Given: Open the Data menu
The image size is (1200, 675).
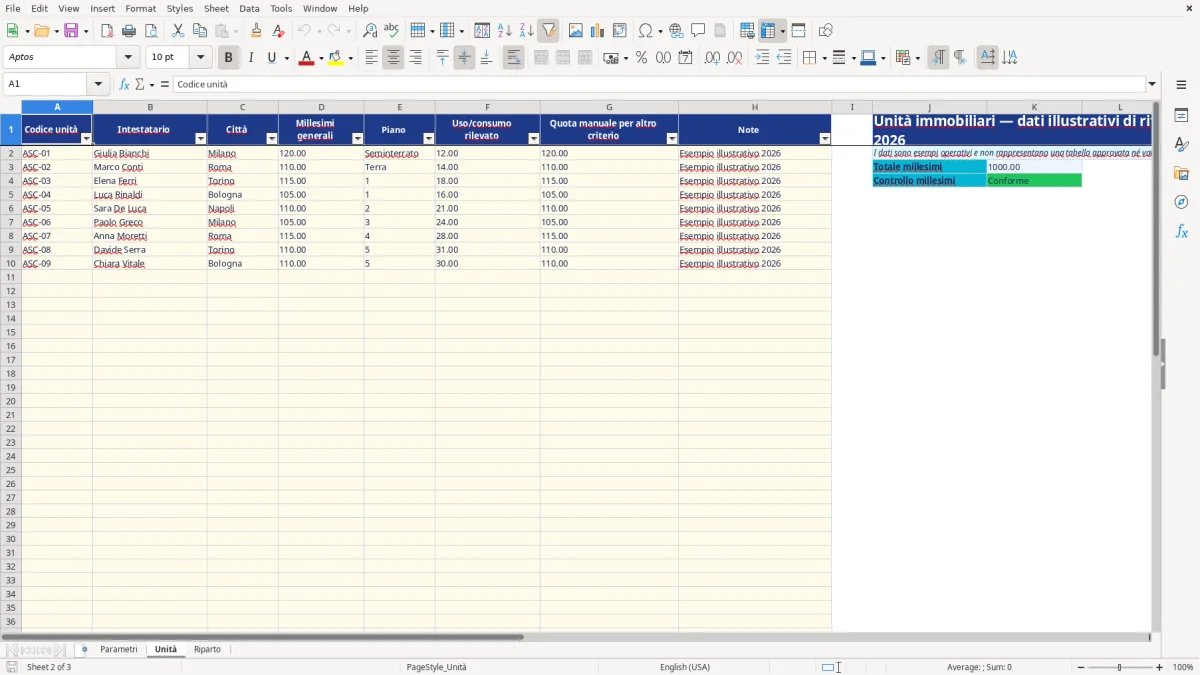Looking at the screenshot, I should point(249,8).
